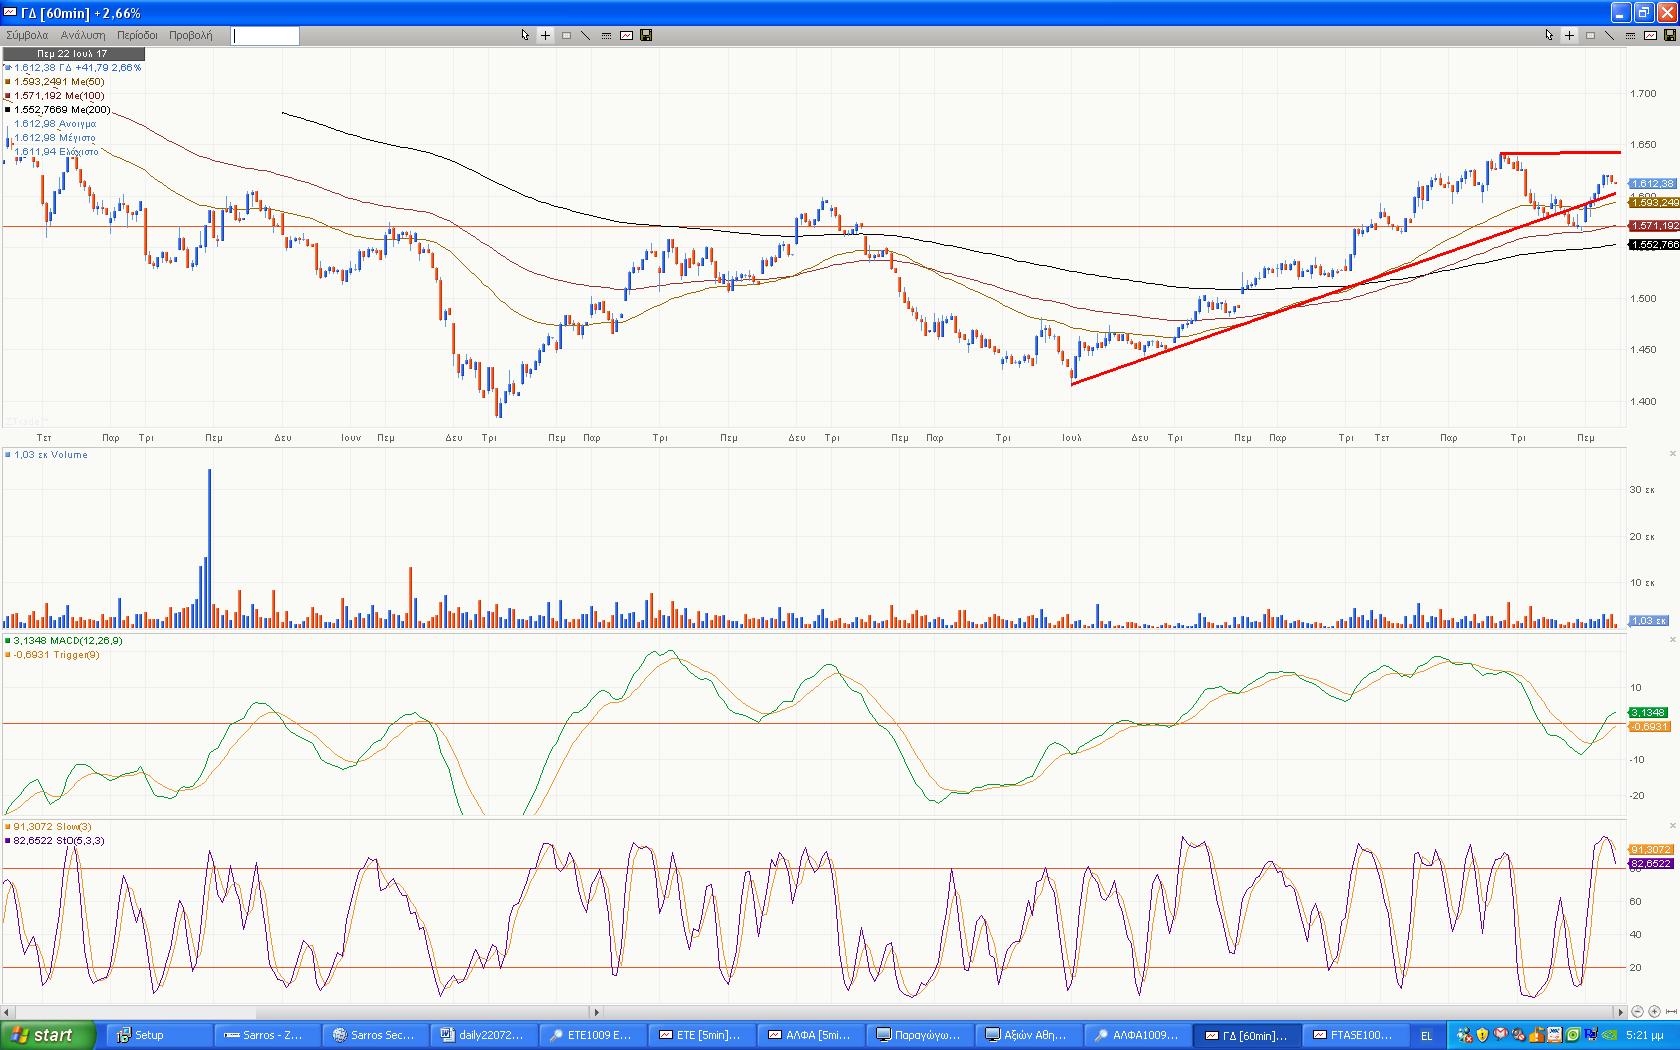This screenshot has height=1050, width=1680.
Task: Pick the trendline drawing tool on the right toolbar
Action: 1609,35
